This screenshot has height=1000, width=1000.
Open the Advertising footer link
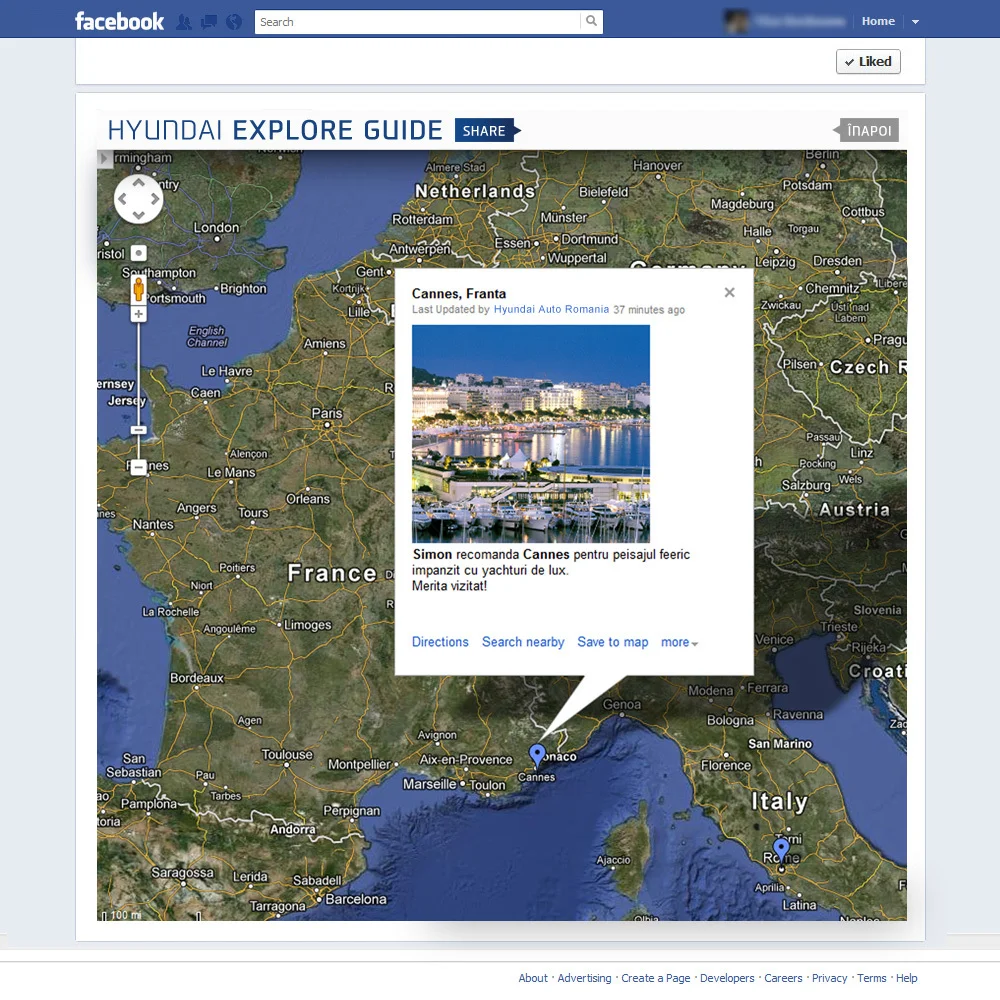(x=584, y=978)
